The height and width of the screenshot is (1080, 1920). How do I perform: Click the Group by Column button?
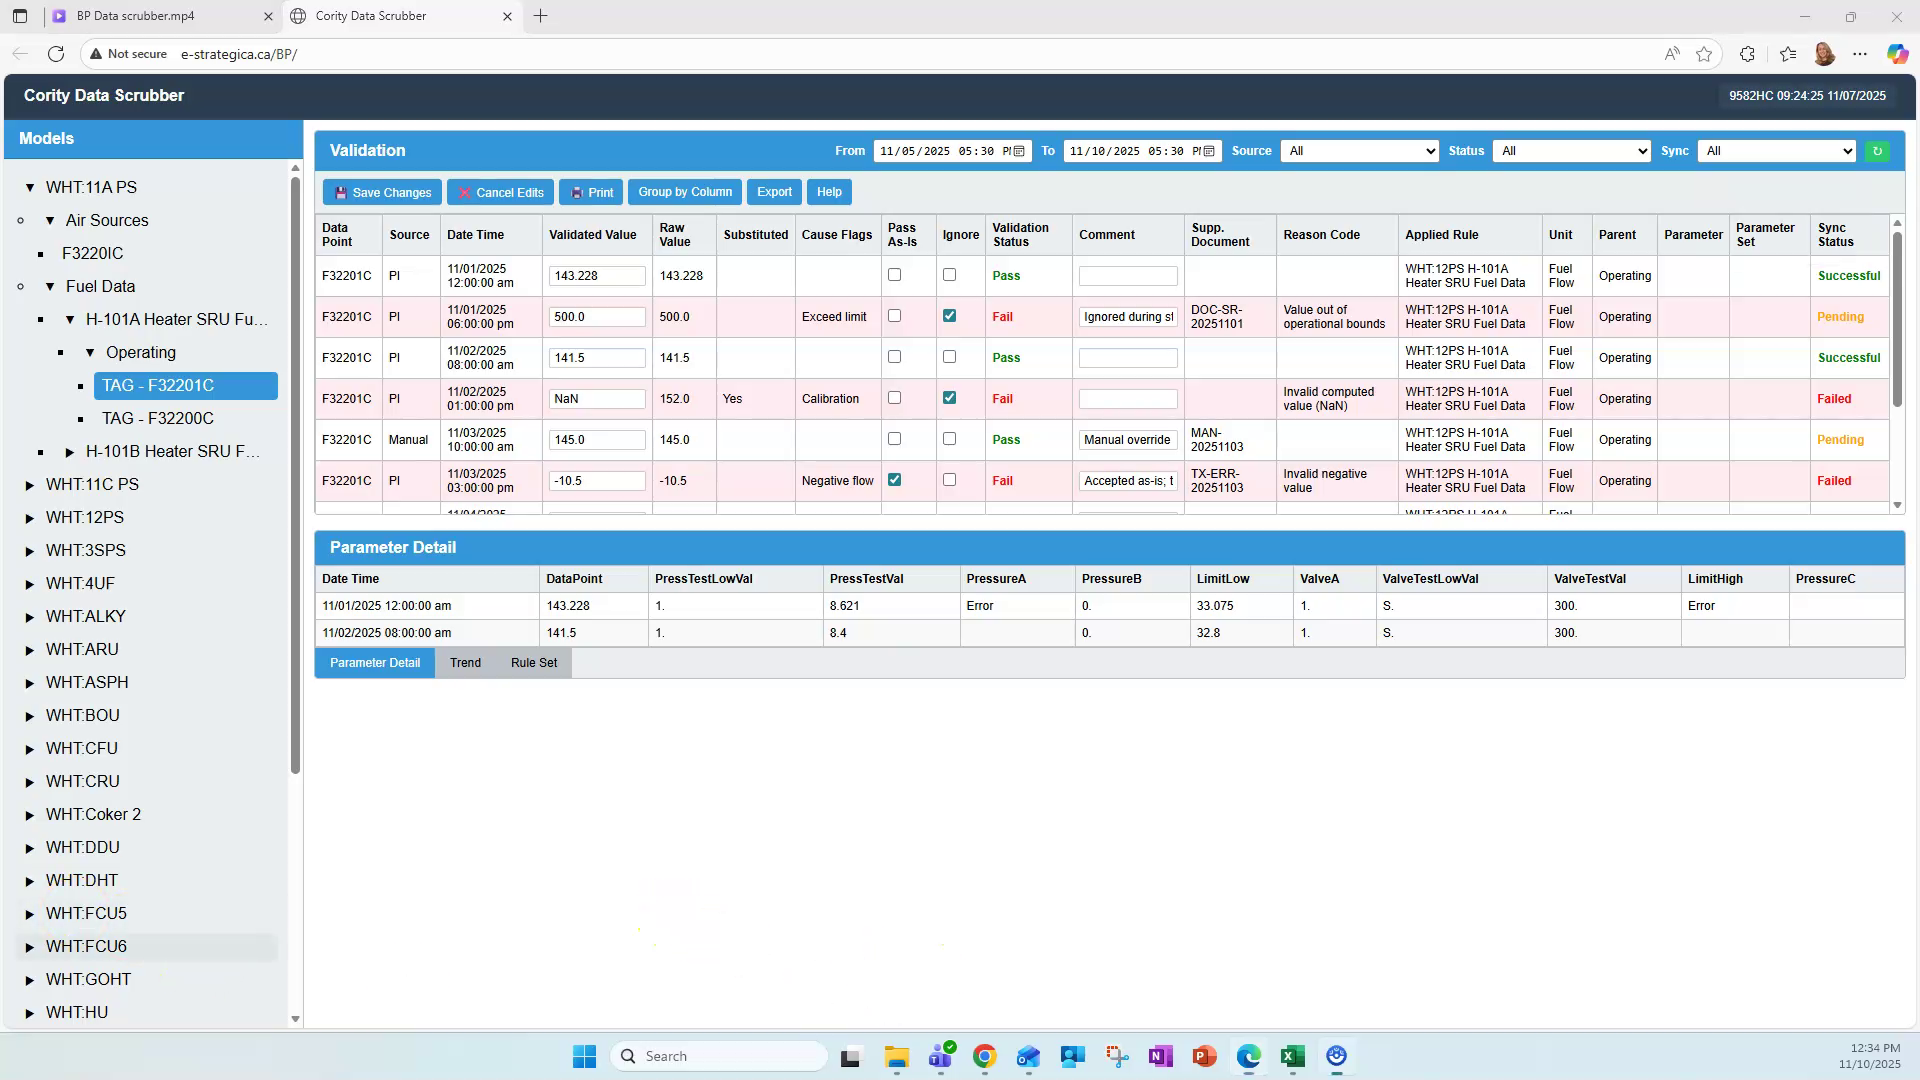(684, 192)
